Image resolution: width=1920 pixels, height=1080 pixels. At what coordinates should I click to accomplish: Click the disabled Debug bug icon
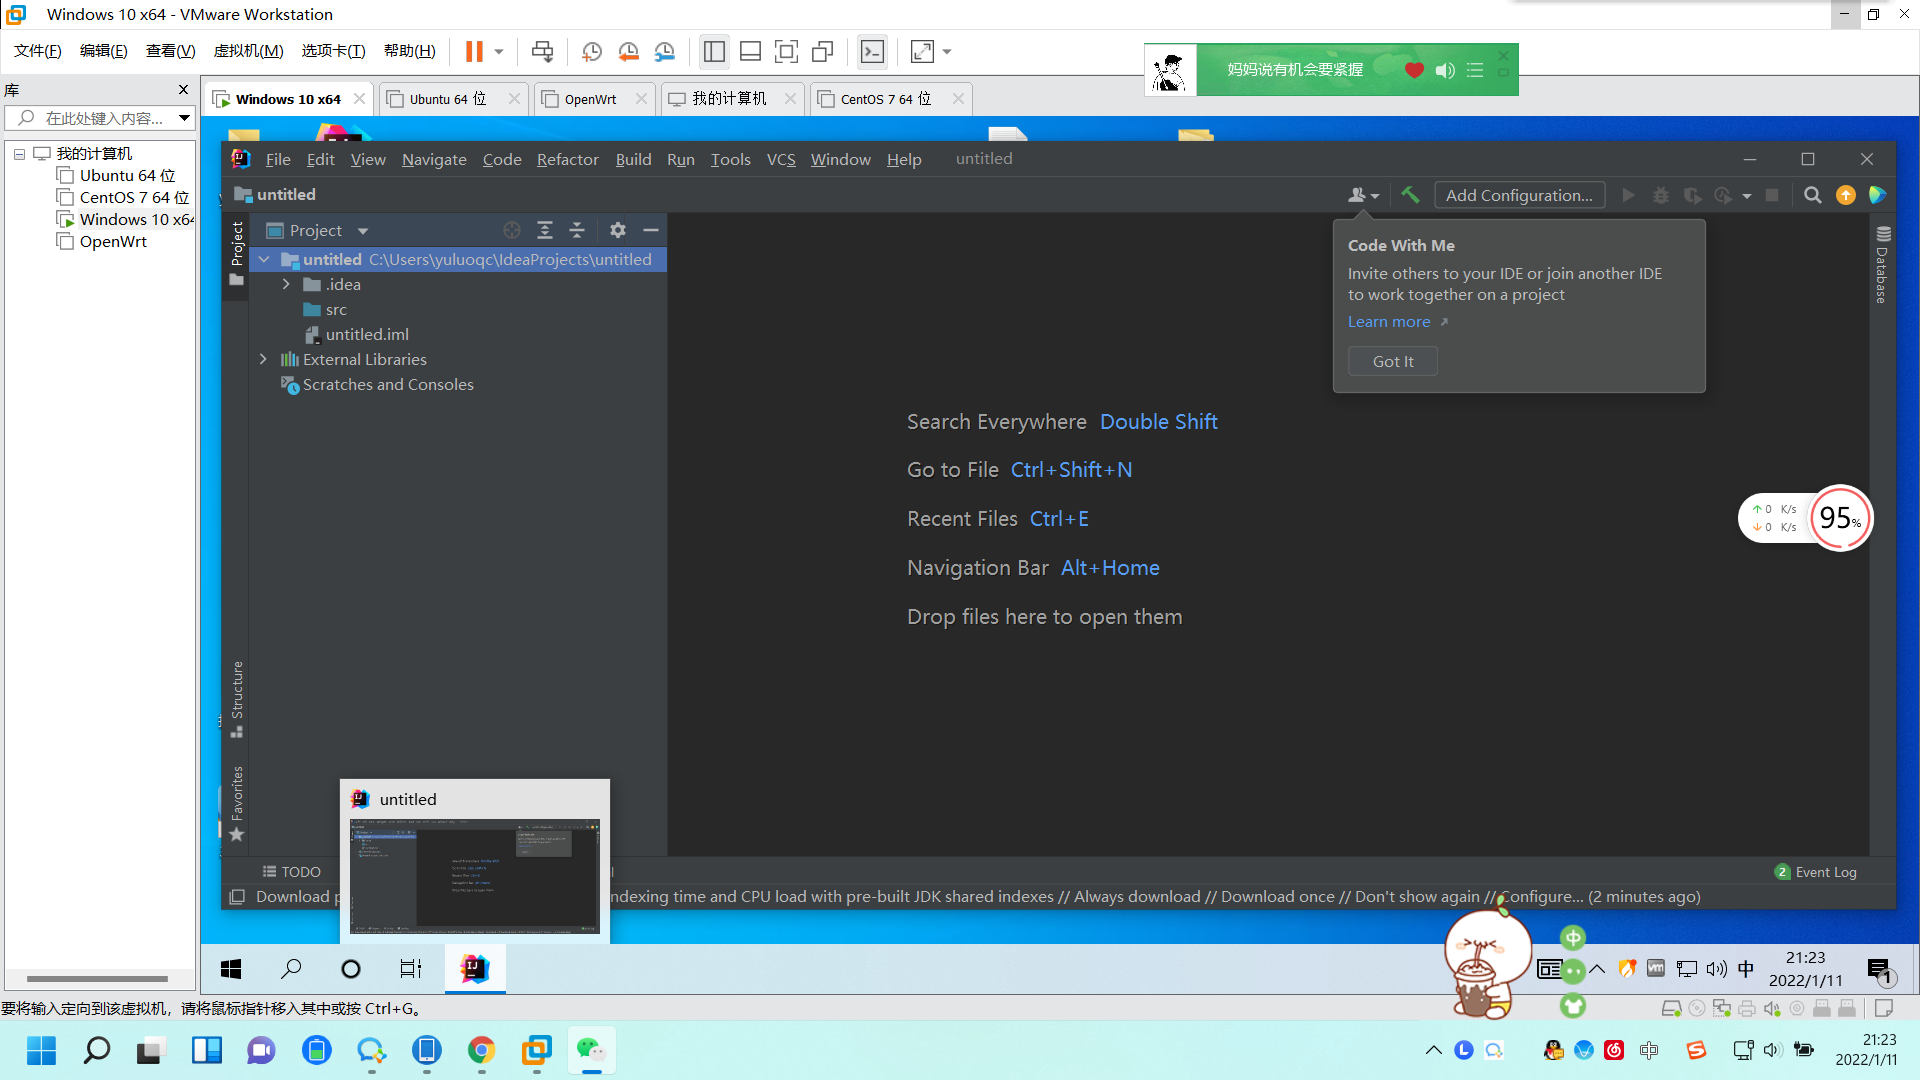[x=1661, y=195]
